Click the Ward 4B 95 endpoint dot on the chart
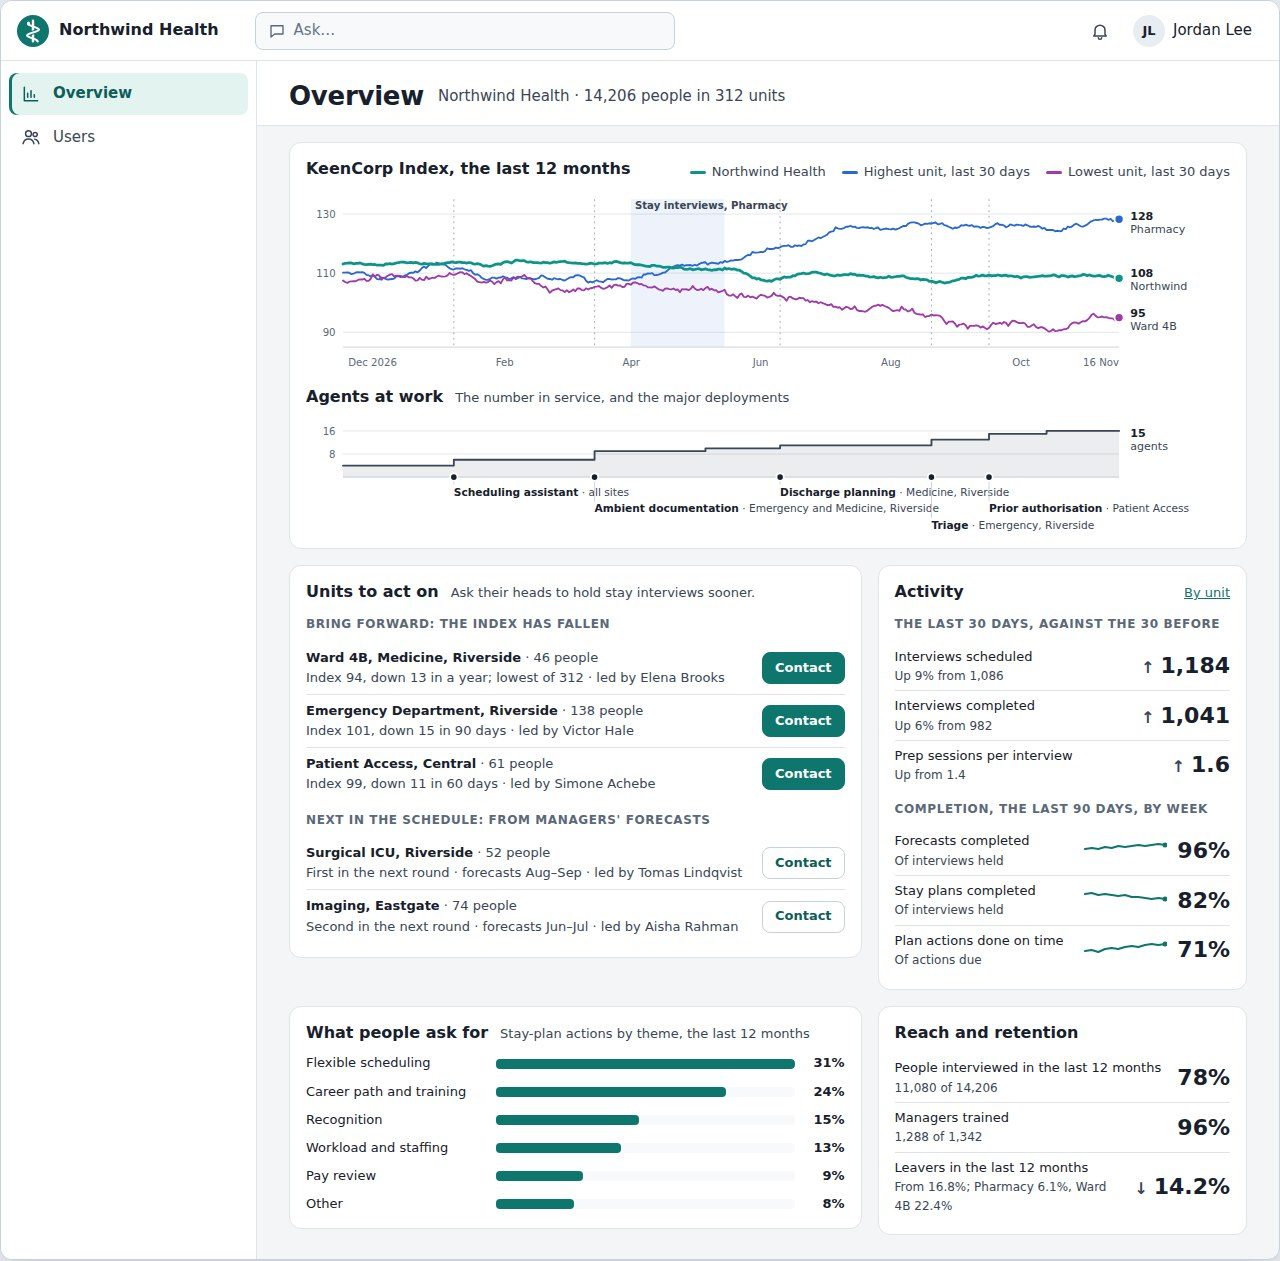 click(x=1119, y=318)
